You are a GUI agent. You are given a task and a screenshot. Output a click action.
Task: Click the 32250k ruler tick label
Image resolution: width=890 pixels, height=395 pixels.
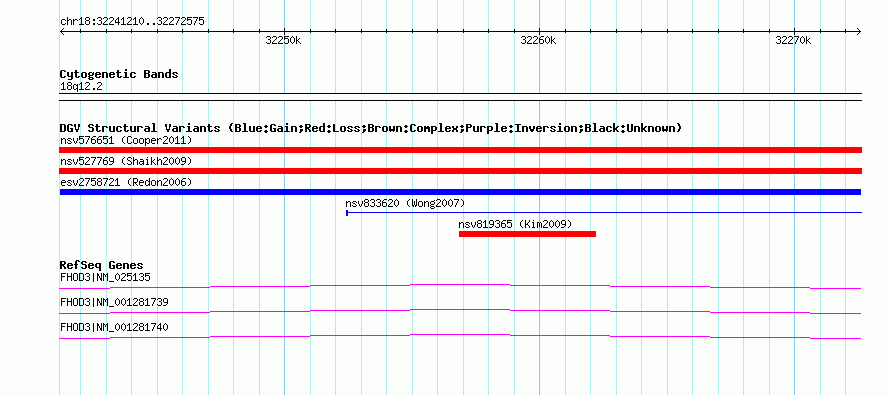283,40
